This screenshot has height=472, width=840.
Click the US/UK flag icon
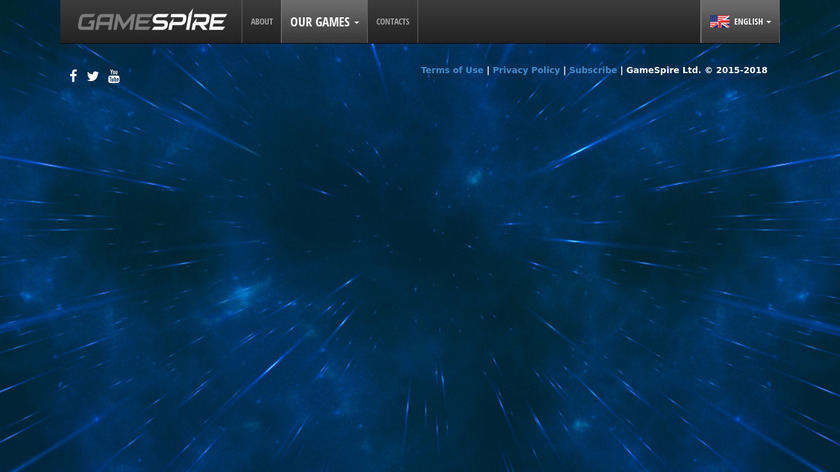click(719, 21)
